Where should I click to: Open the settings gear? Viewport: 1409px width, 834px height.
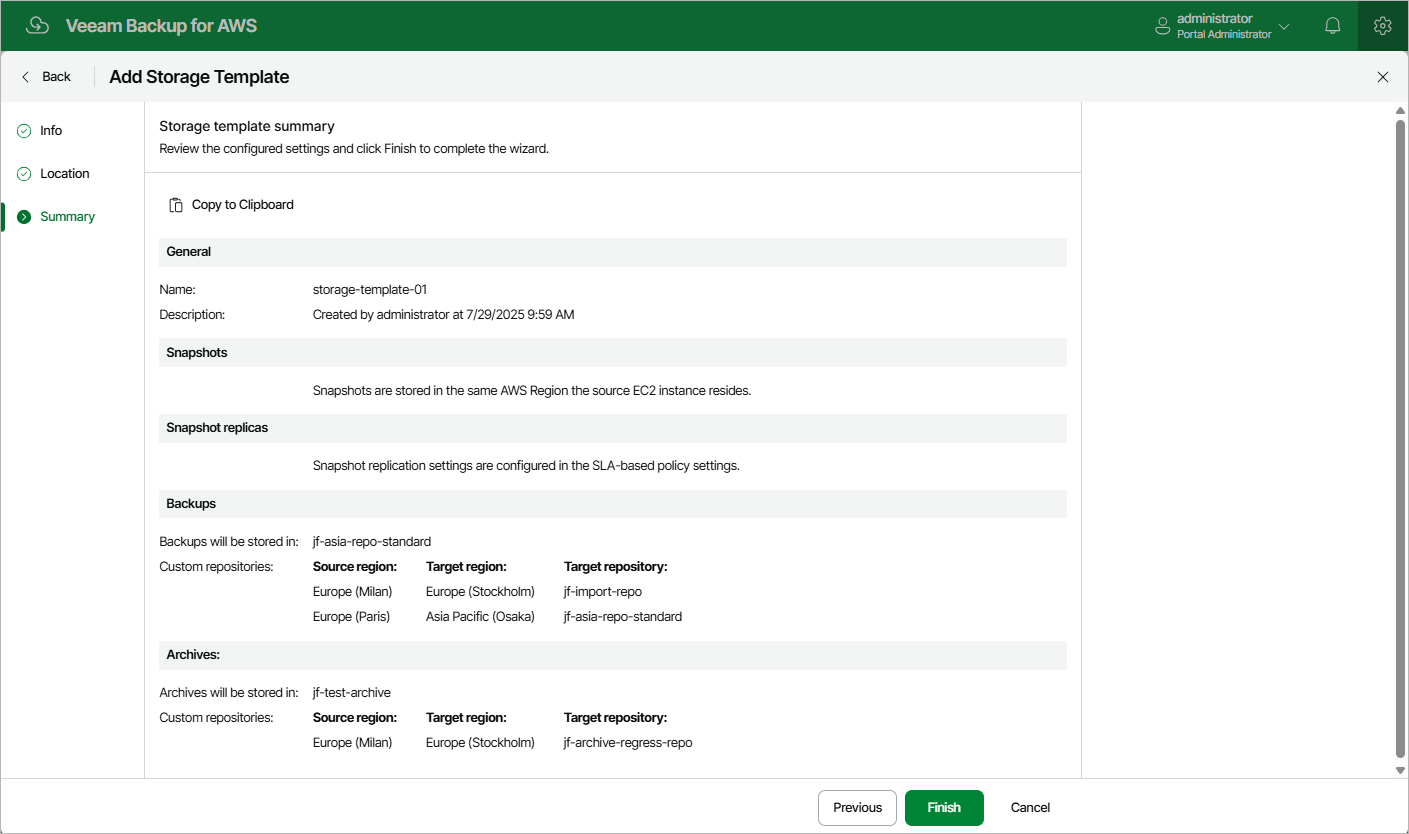click(x=1382, y=25)
